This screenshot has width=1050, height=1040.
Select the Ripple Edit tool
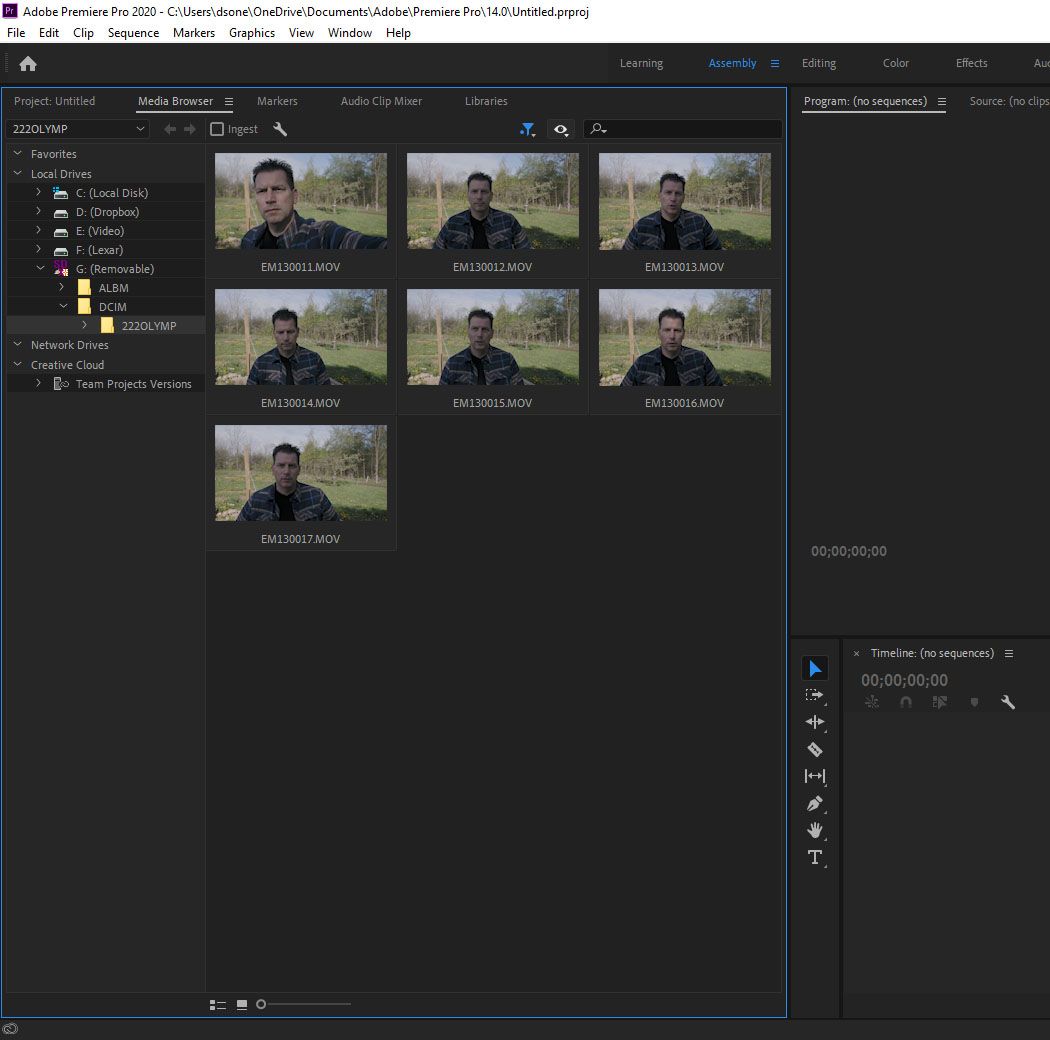pyautogui.click(x=815, y=722)
